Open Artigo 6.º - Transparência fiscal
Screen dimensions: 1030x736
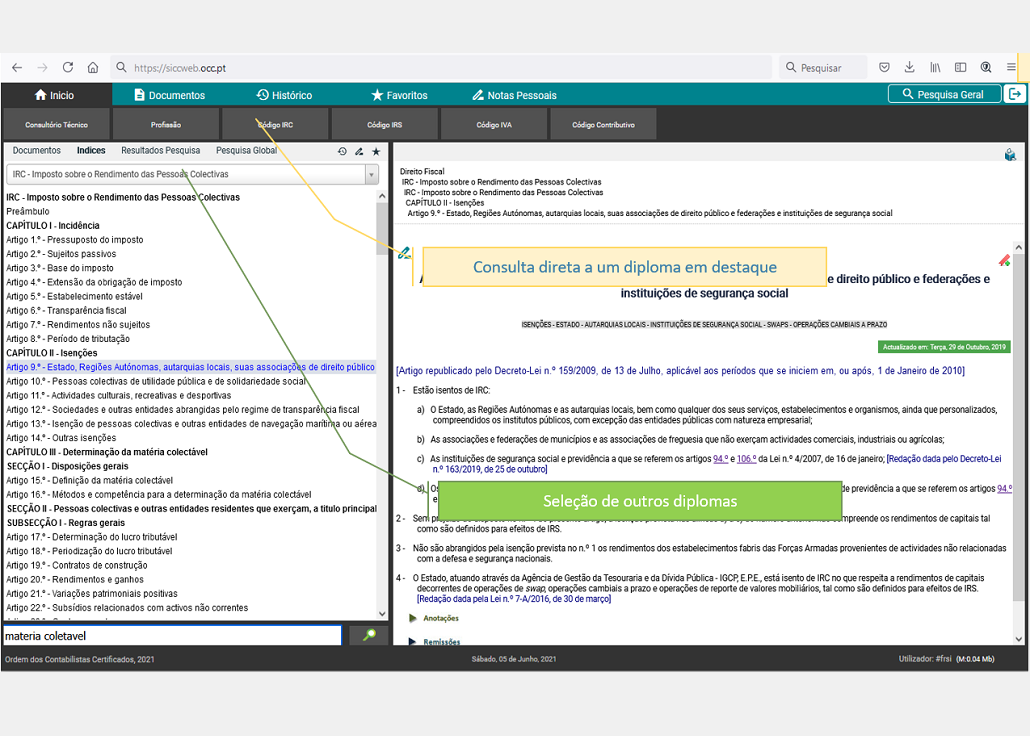(66, 310)
